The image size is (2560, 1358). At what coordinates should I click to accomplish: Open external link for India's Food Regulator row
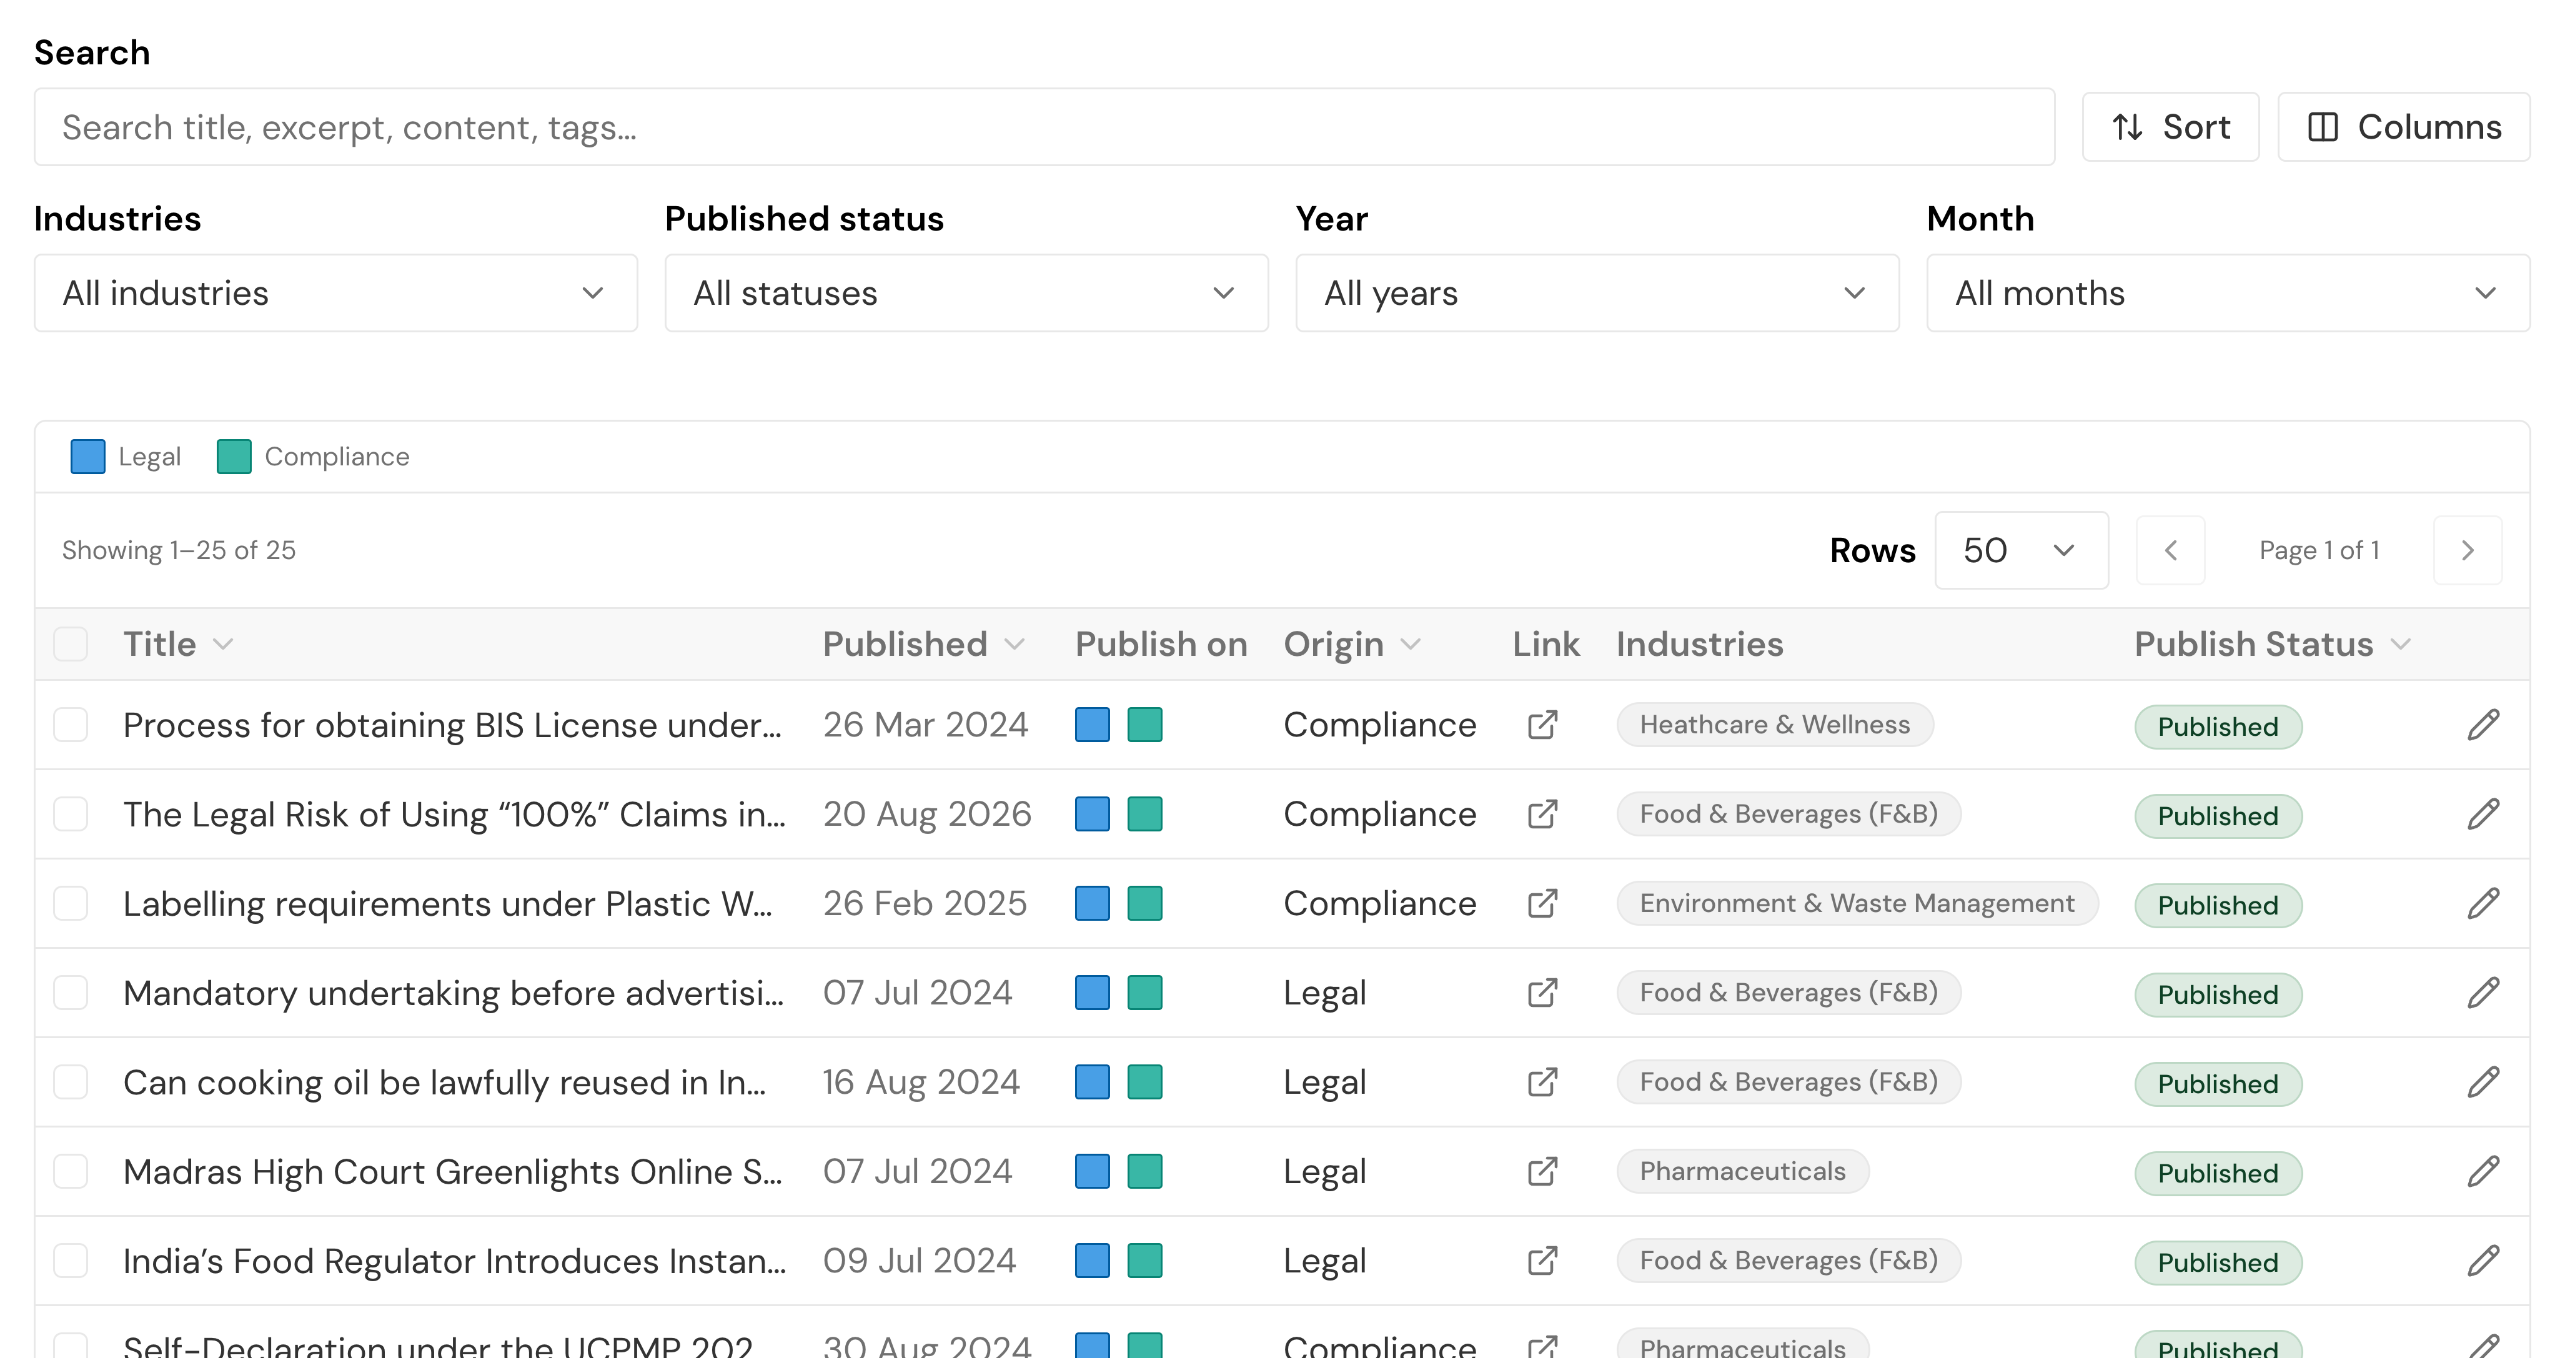(1543, 1261)
